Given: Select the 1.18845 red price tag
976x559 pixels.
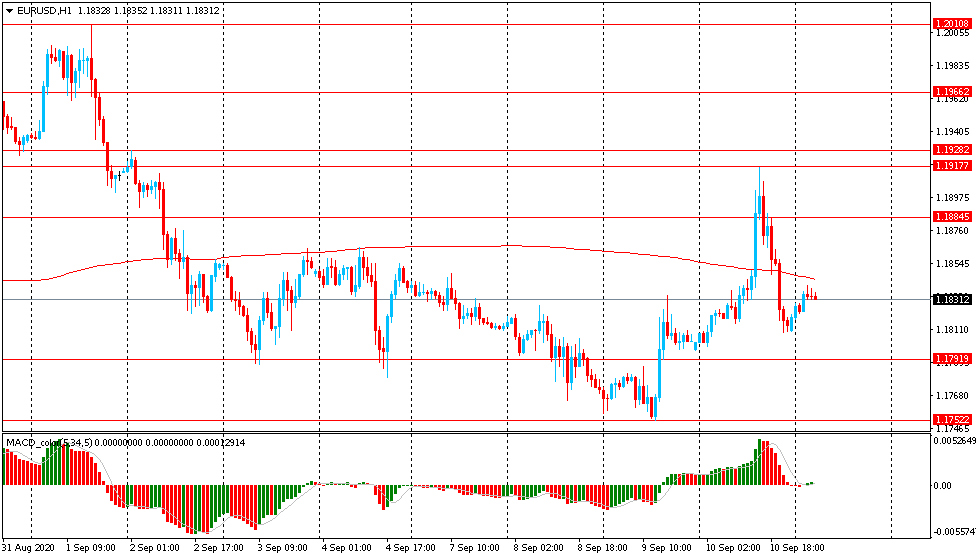Looking at the screenshot, I should pos(951,216).
